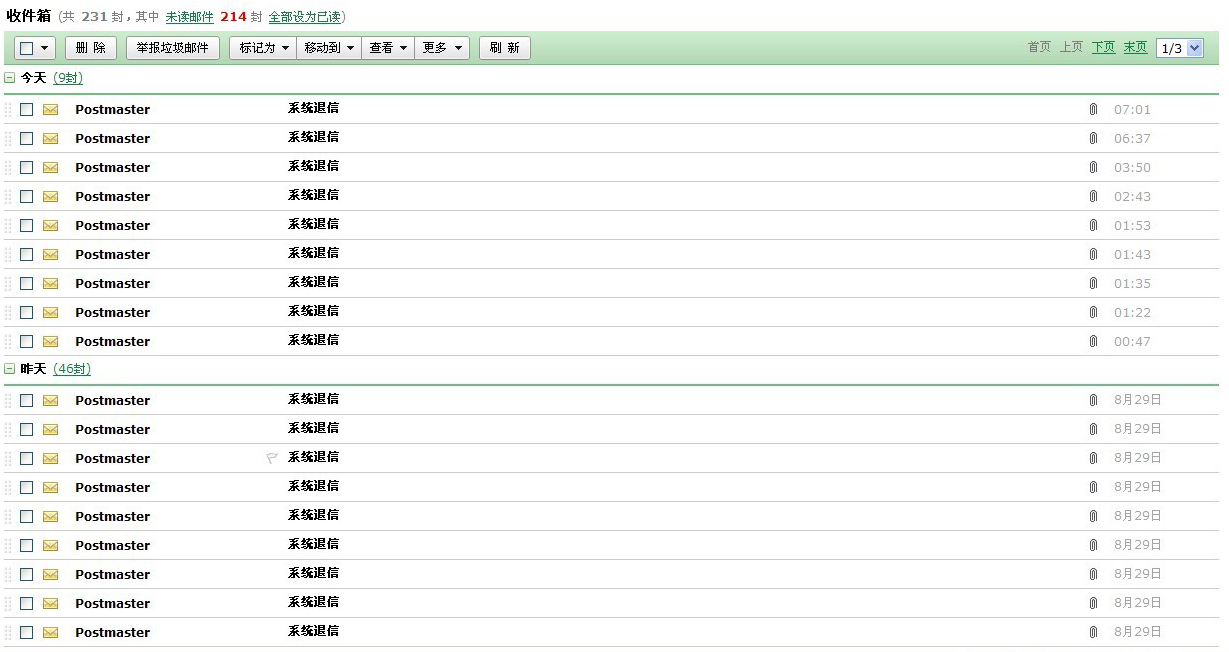
Task: Open the 移动到 dropdown
Action: tap(330, 48)
